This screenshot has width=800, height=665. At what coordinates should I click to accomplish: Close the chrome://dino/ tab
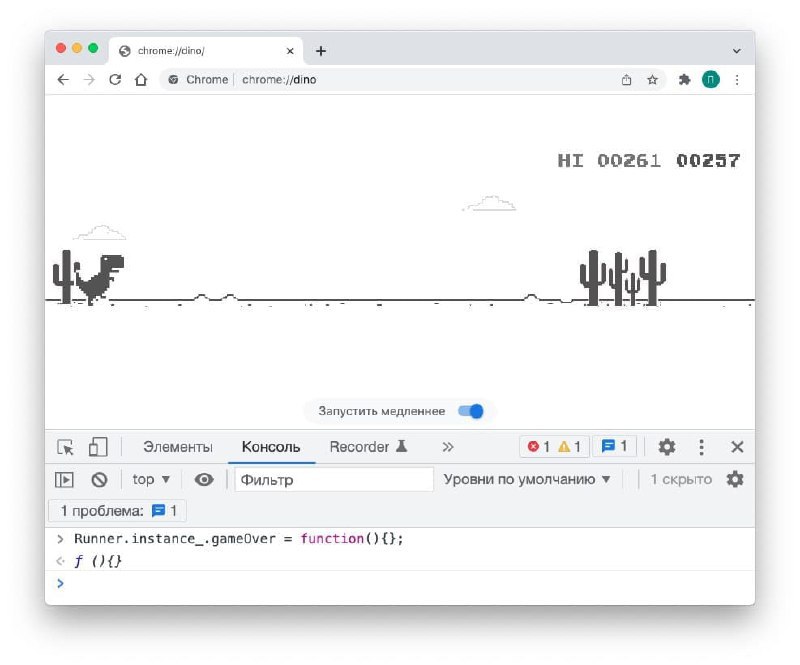coord(290,51)
